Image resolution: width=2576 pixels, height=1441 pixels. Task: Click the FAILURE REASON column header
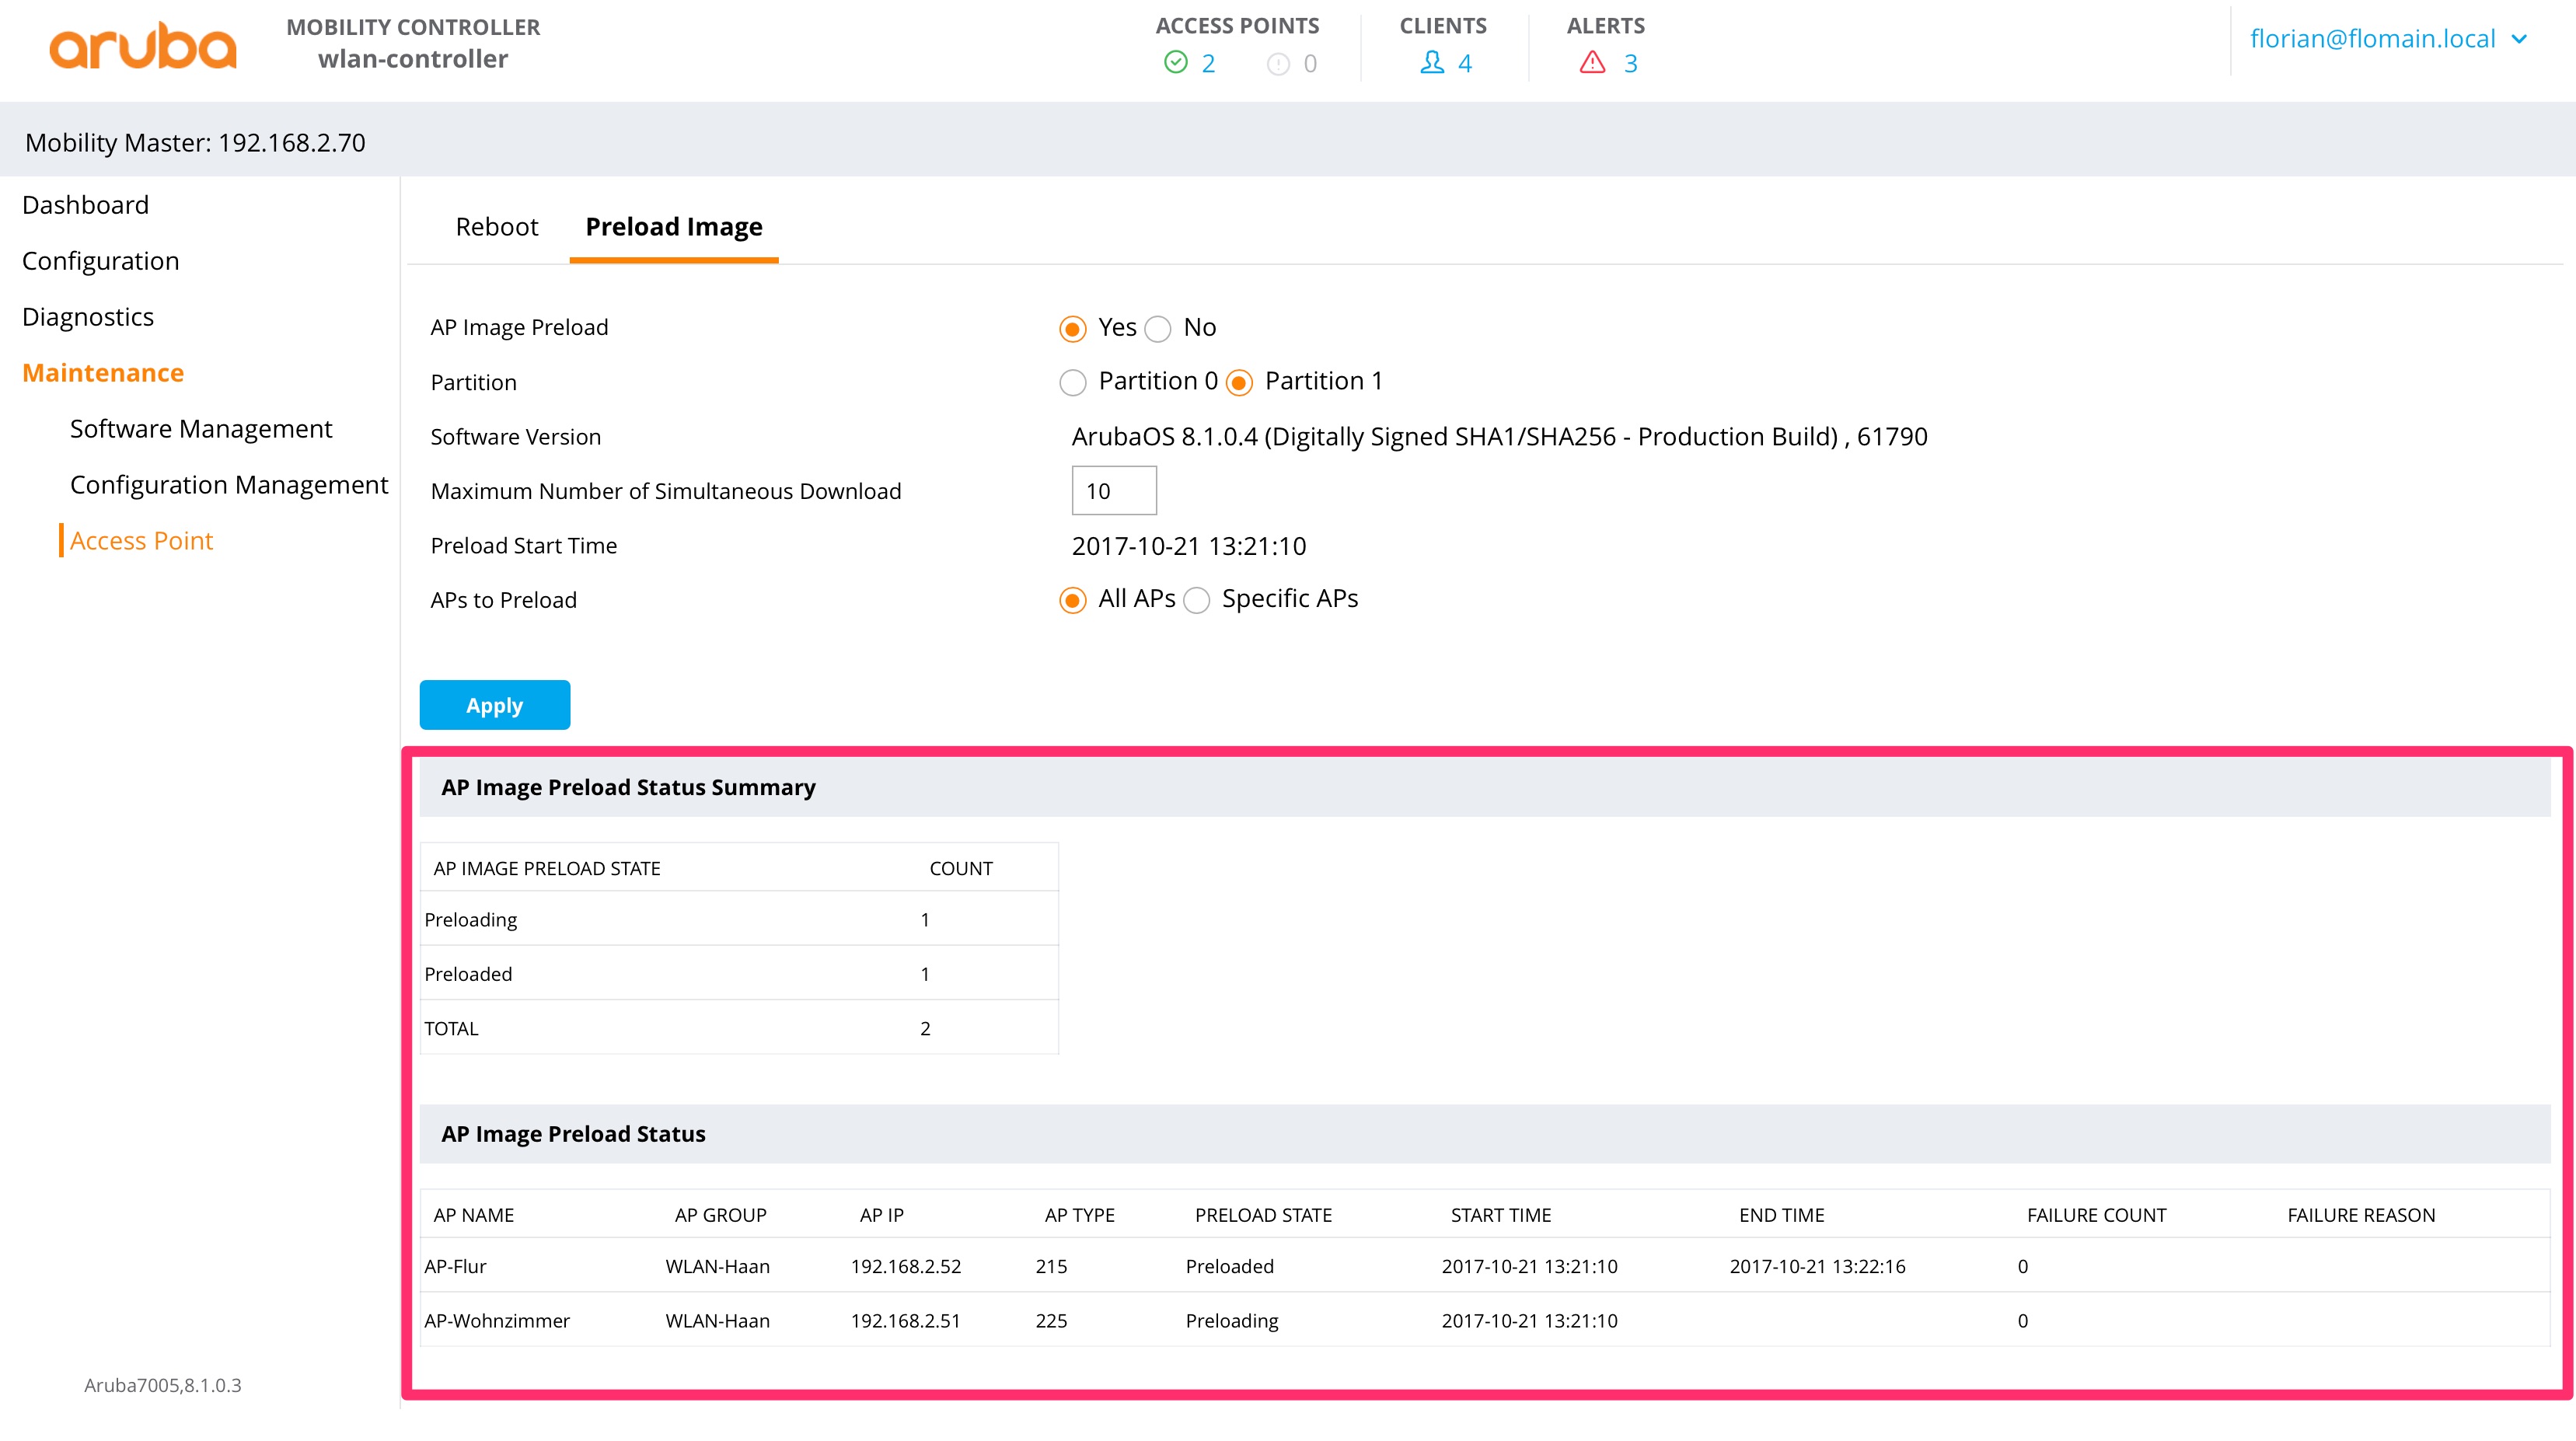(x=2362, y=1215)
